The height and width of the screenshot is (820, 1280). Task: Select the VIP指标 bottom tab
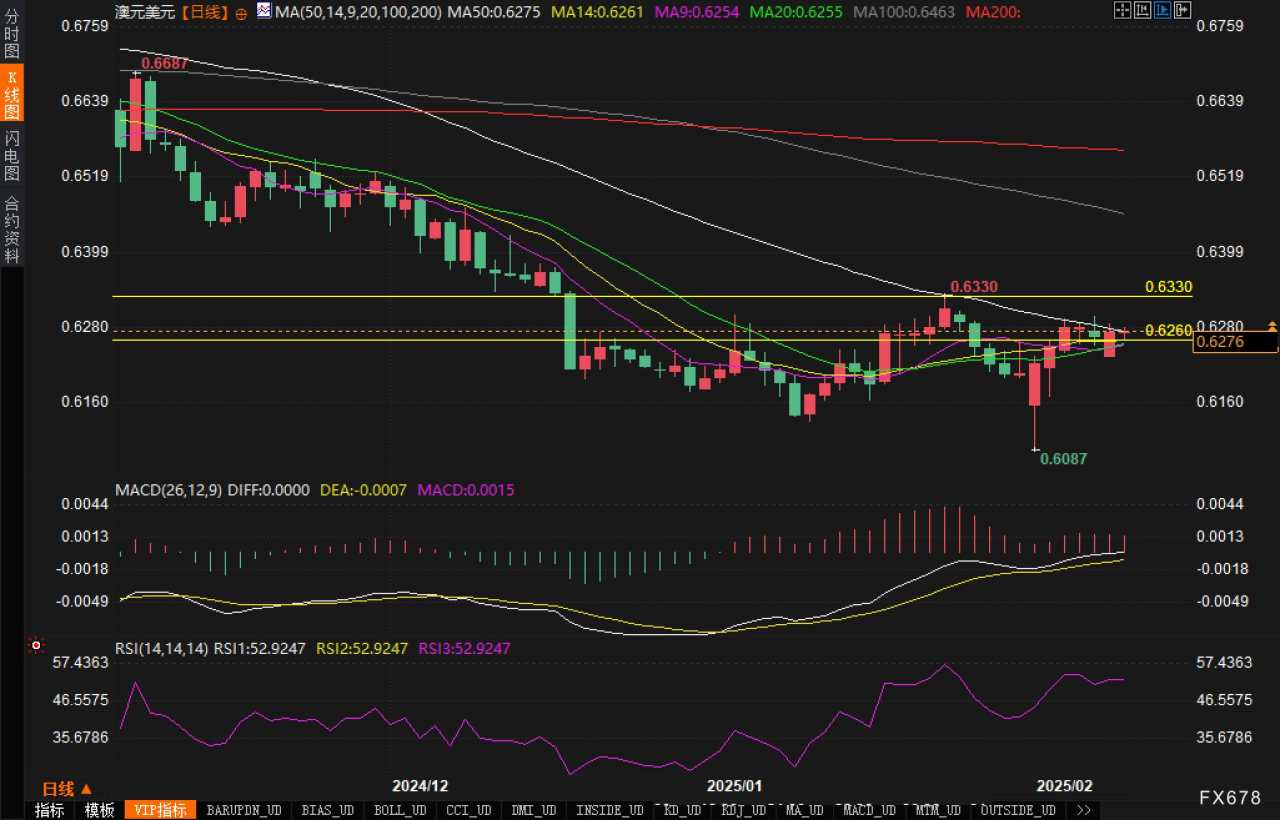tap(160, 810)
